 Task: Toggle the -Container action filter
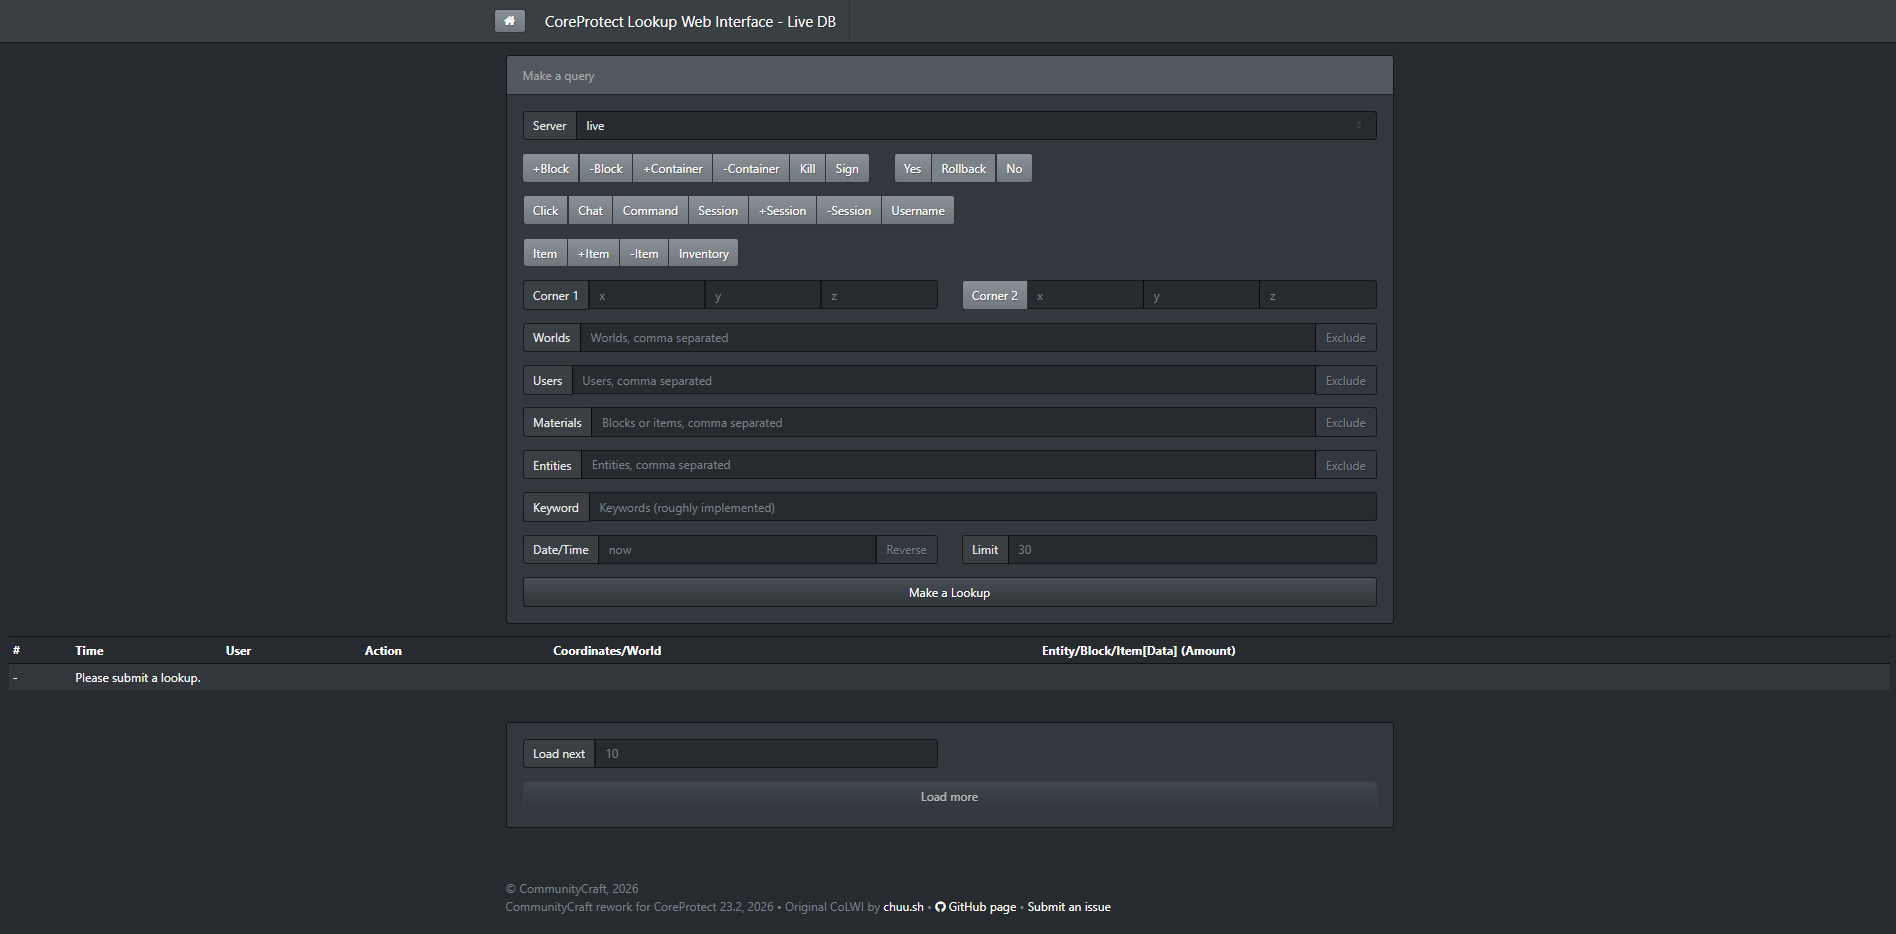pyautogui.click(x=751, y=169)
